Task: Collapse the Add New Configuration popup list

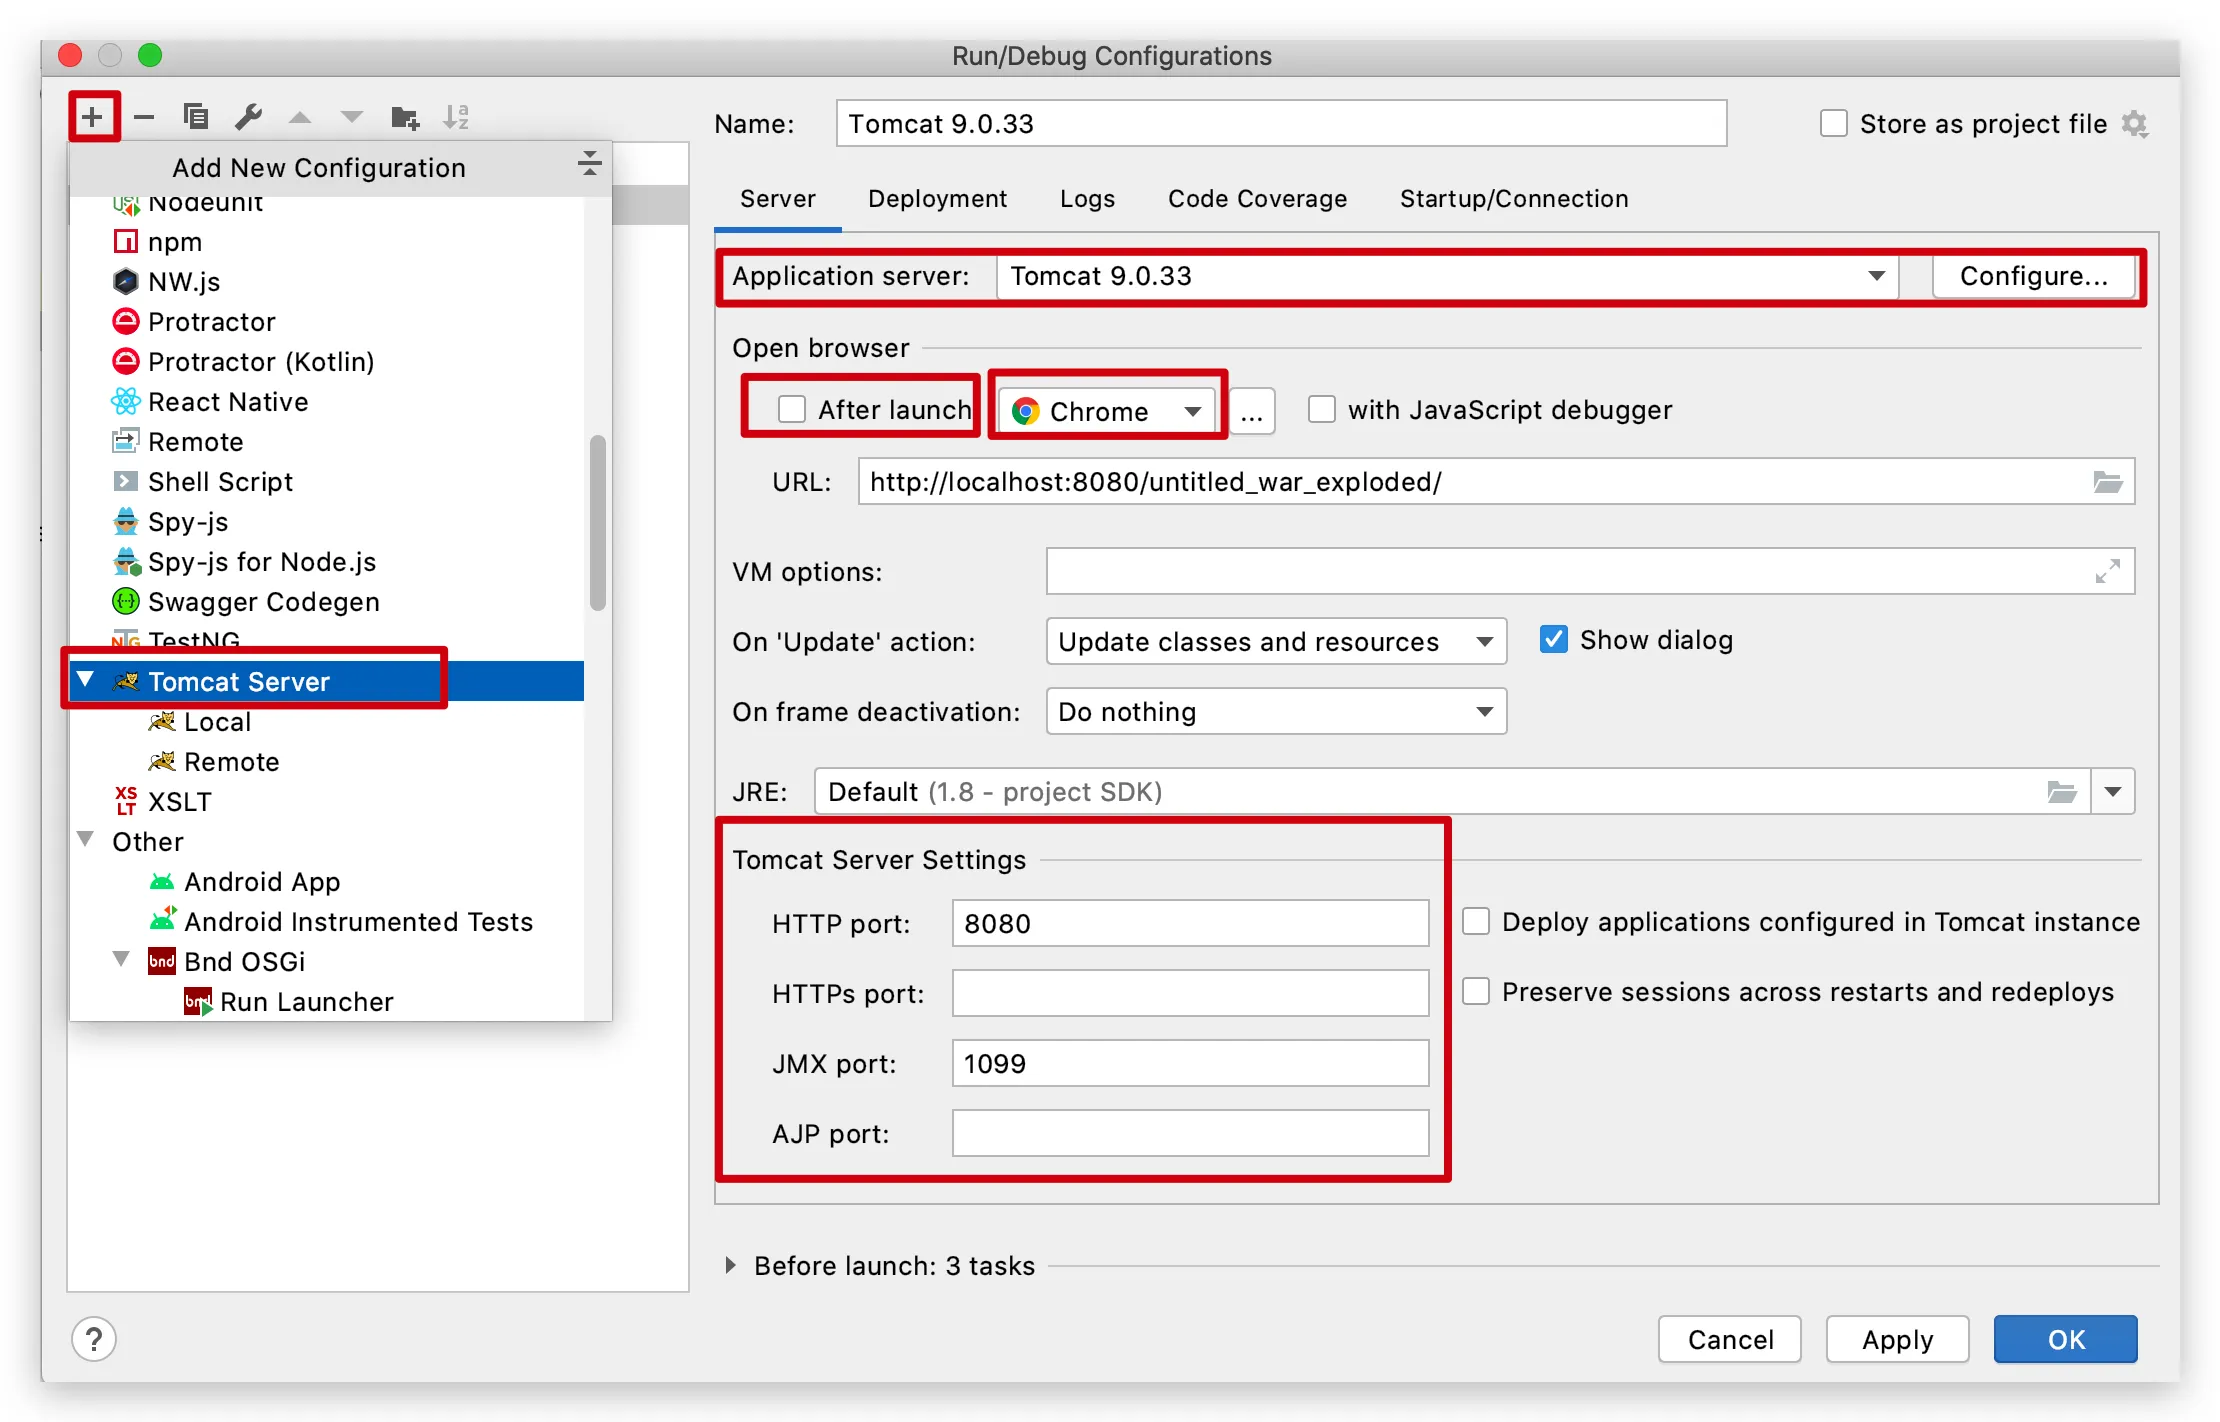Action: tap(590, 164)
